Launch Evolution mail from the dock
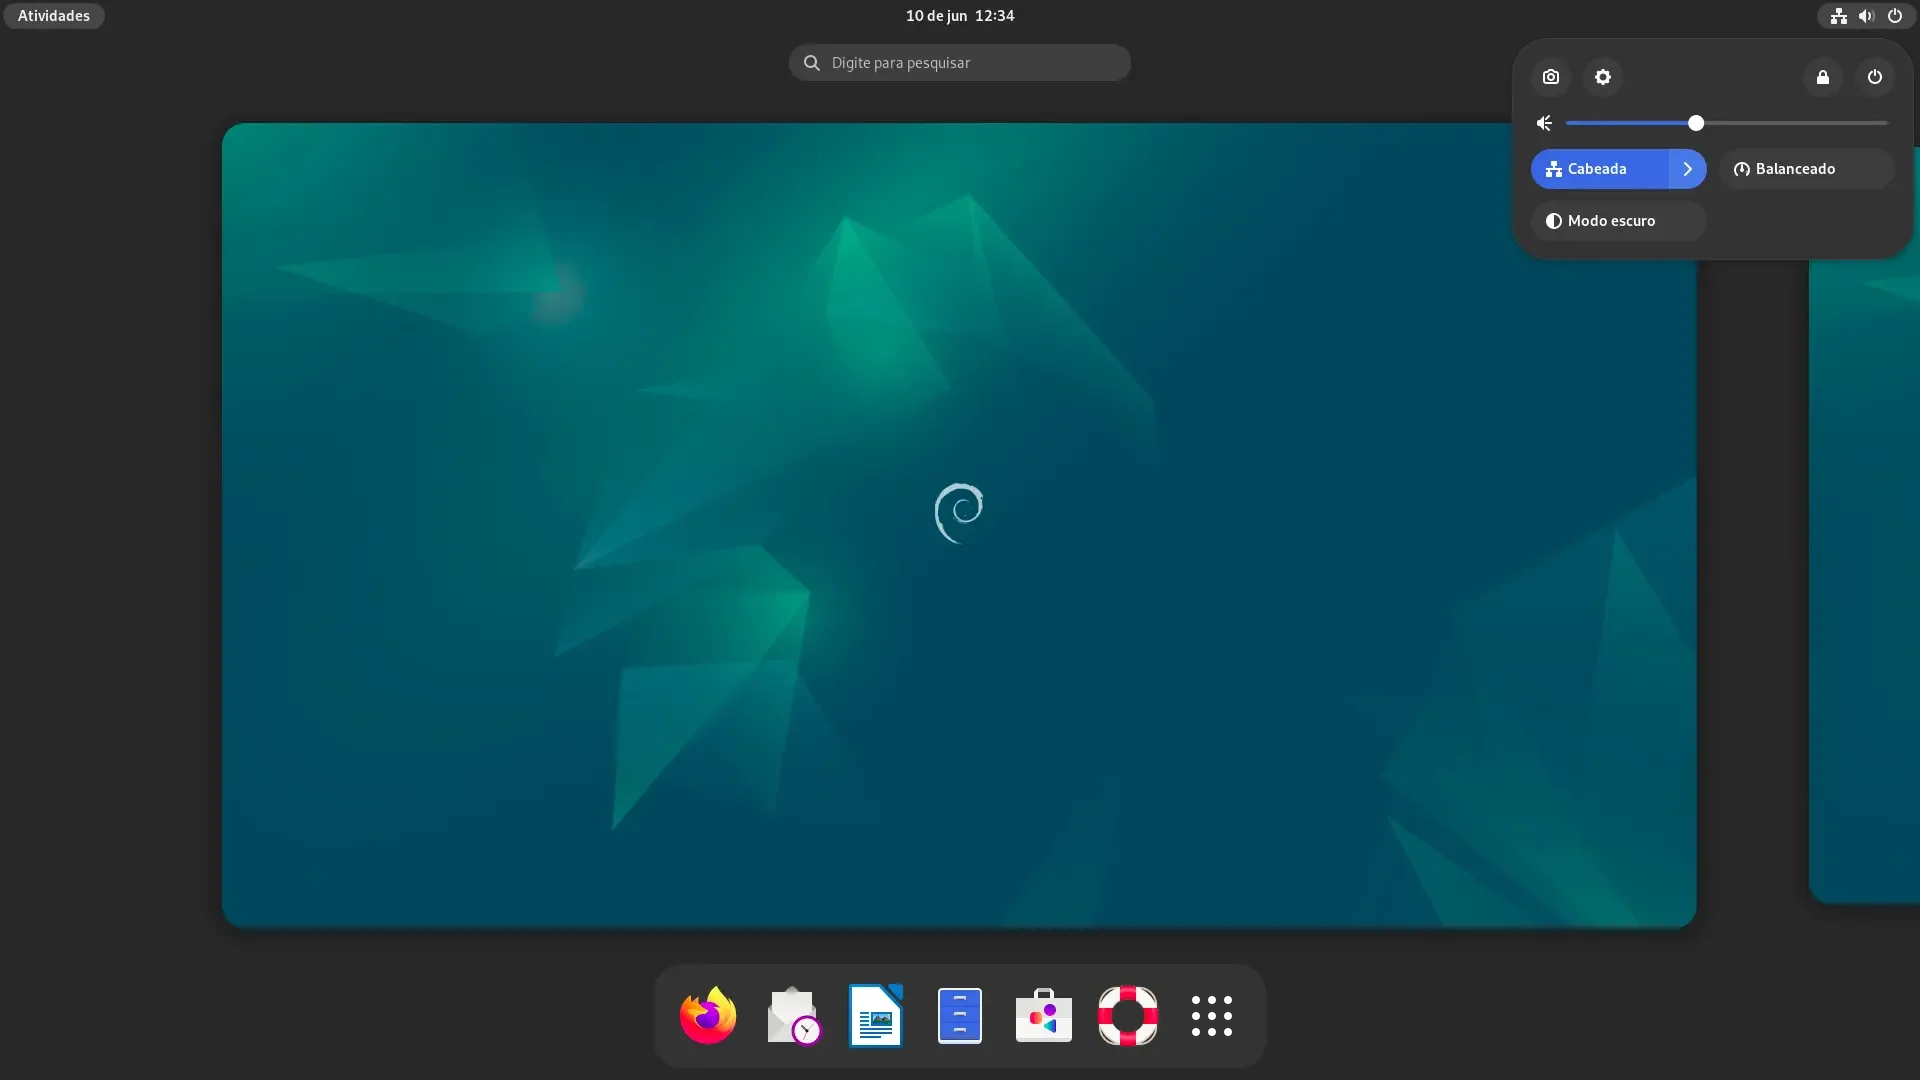The height and width of the screenshot is (1080, 1920). [793, 1016]
